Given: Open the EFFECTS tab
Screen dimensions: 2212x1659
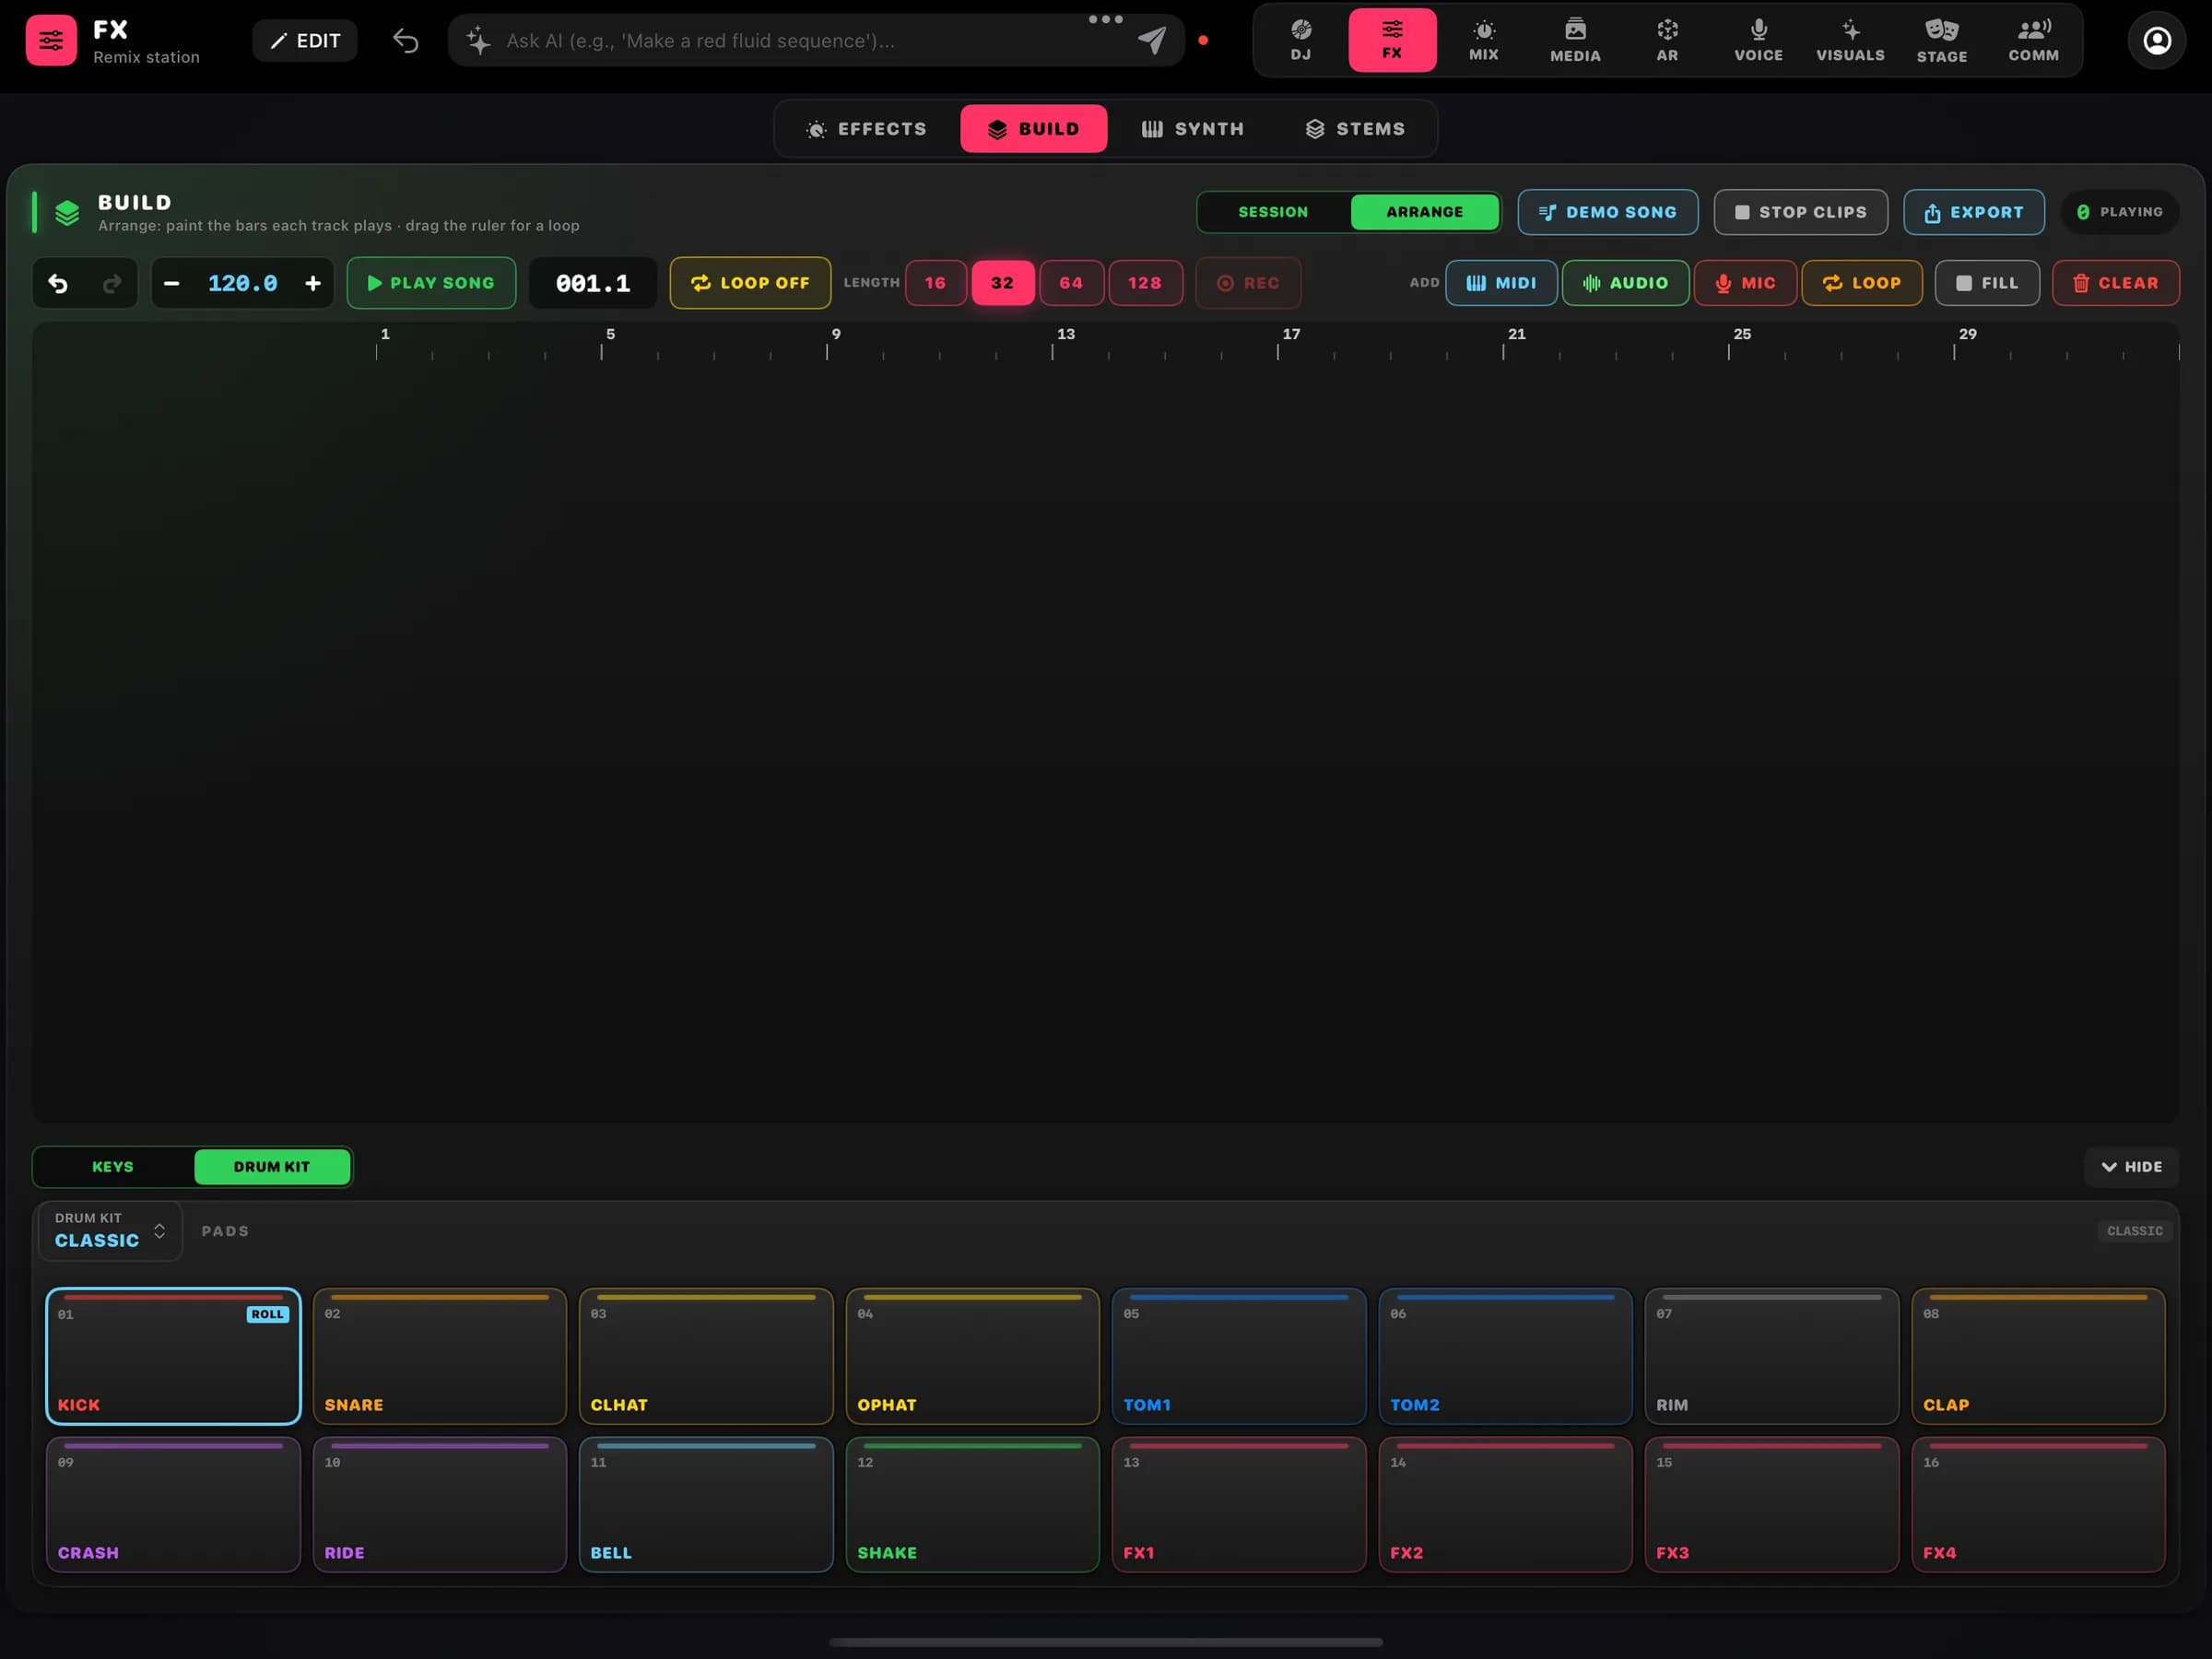Looking at the screenshot, I should [866, 129].
